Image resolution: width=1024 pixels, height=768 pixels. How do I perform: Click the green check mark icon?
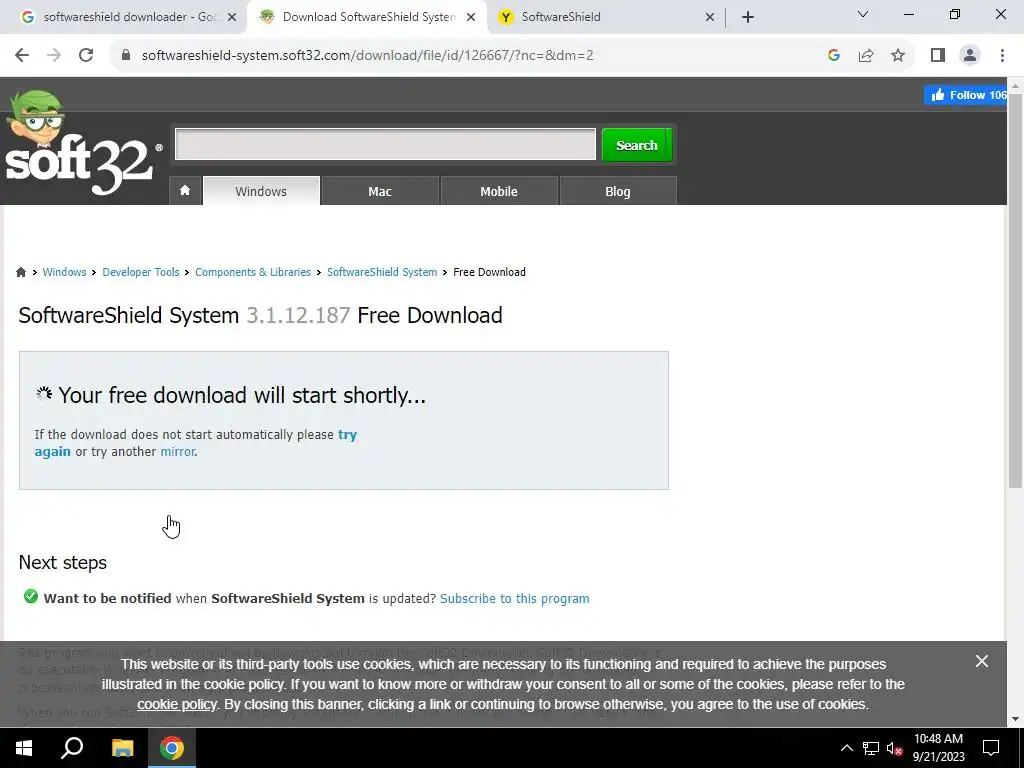(30, 596)
